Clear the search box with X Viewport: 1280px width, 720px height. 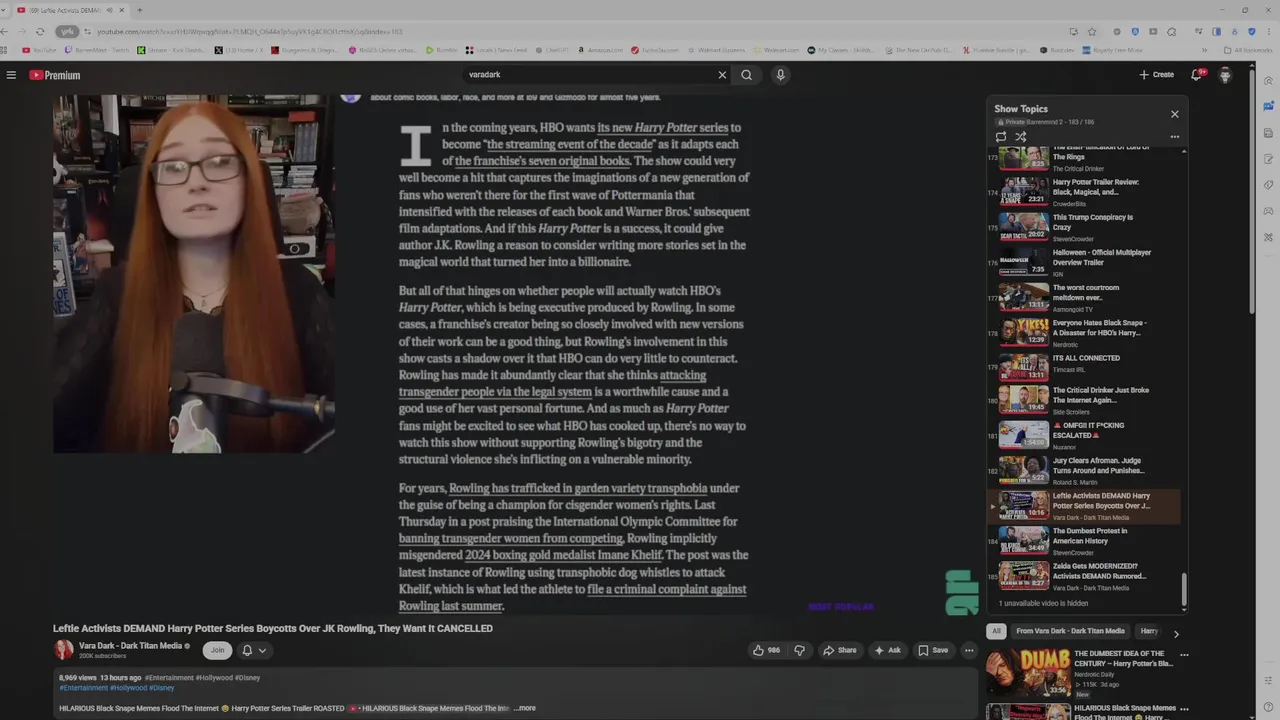coord(722,75)
